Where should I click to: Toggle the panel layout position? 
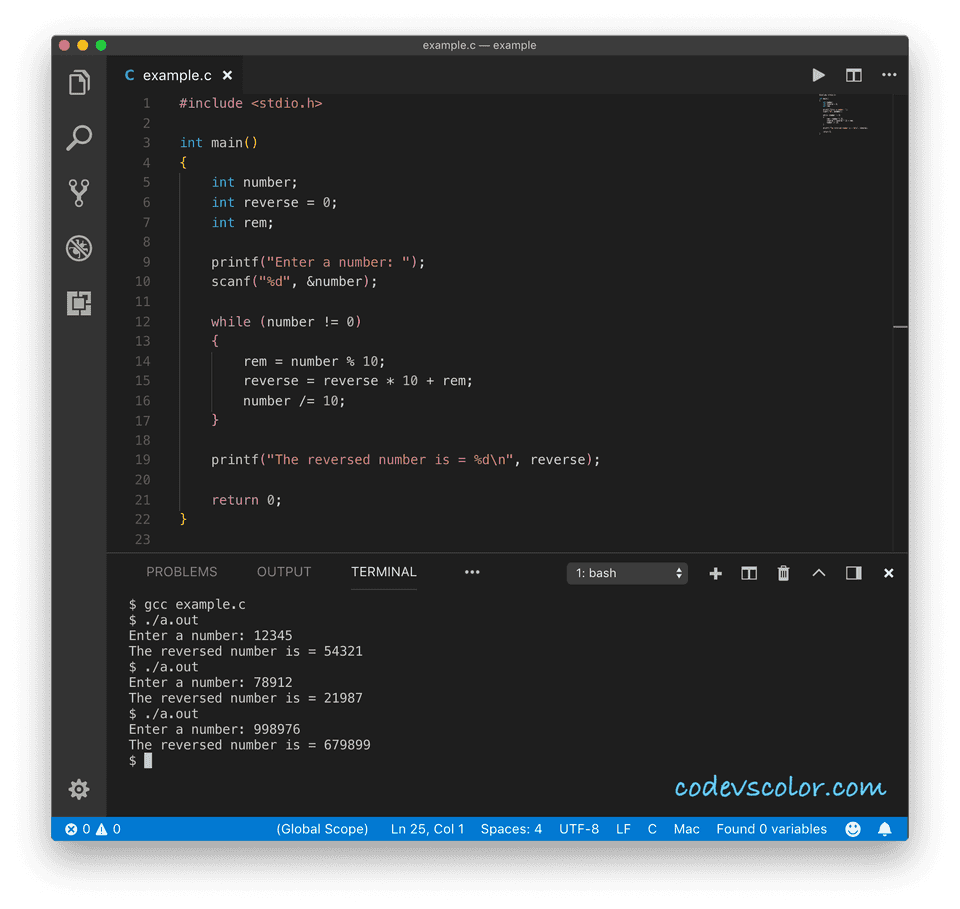(x=853, y=573)
